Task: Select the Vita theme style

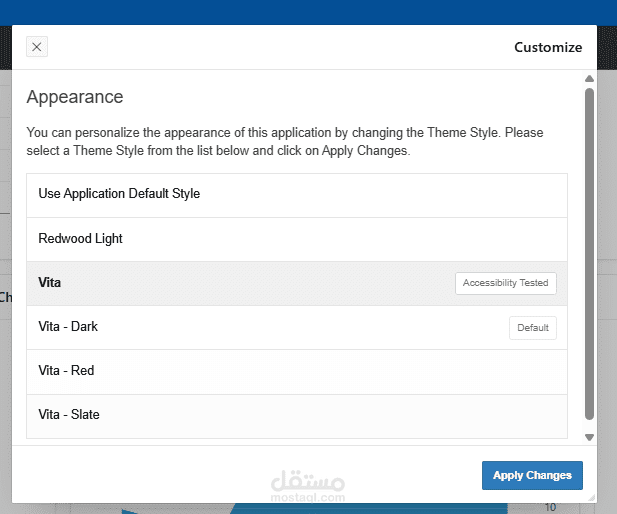Action: (50, 283)
